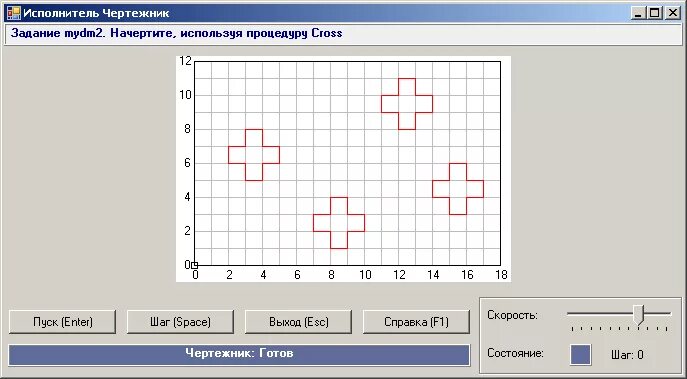687x379 pixels.
Task: Click the Задание mydm2 task description text
Action: [177, 33]
